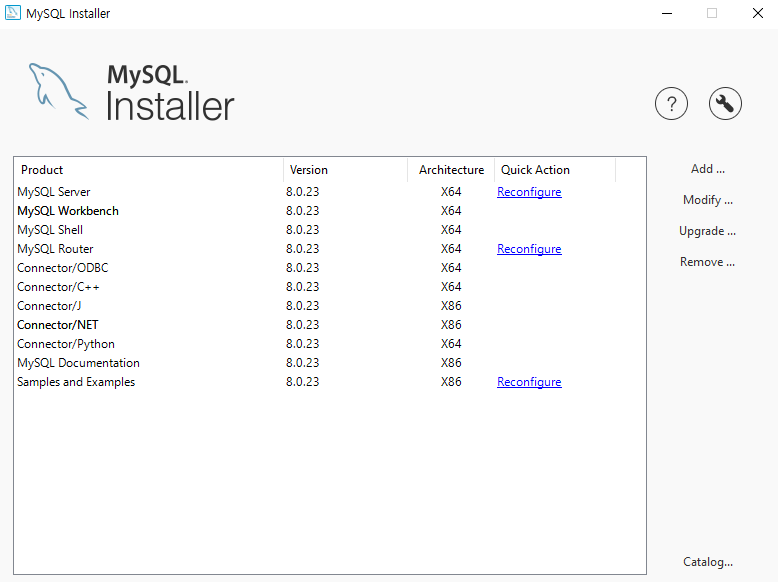The height and width of the screenshot is (582, 778).
Task: Reconfigure MySQL Router
Action: [x=529, y=249]
